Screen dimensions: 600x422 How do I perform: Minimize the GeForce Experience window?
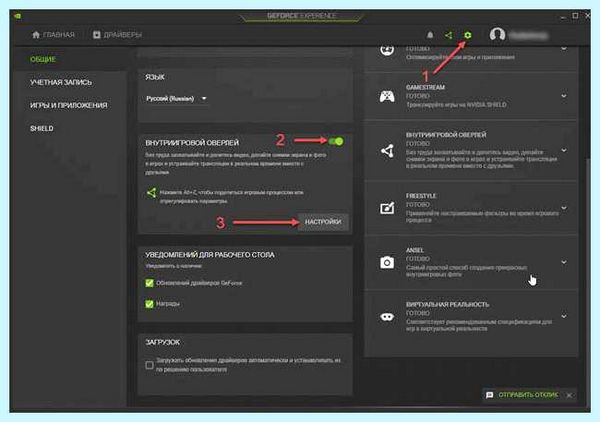[563, 16]
